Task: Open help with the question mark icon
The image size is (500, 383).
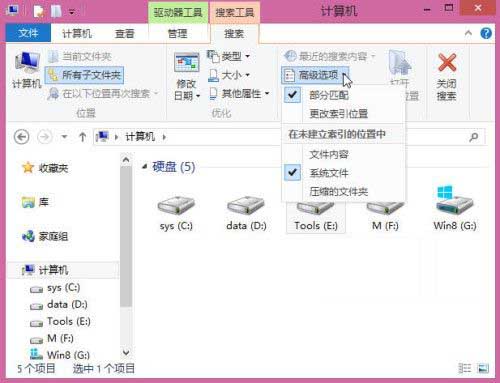Action: point(486,33)
